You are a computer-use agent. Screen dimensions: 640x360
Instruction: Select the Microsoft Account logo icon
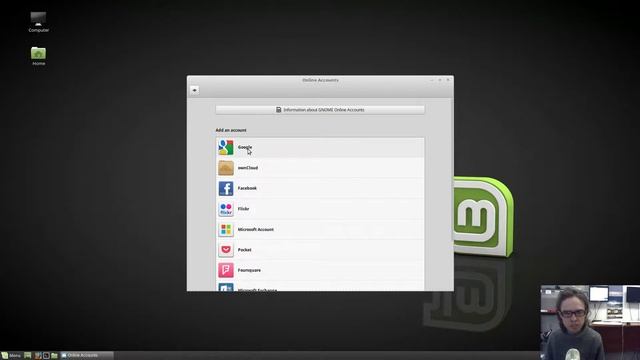226,229
